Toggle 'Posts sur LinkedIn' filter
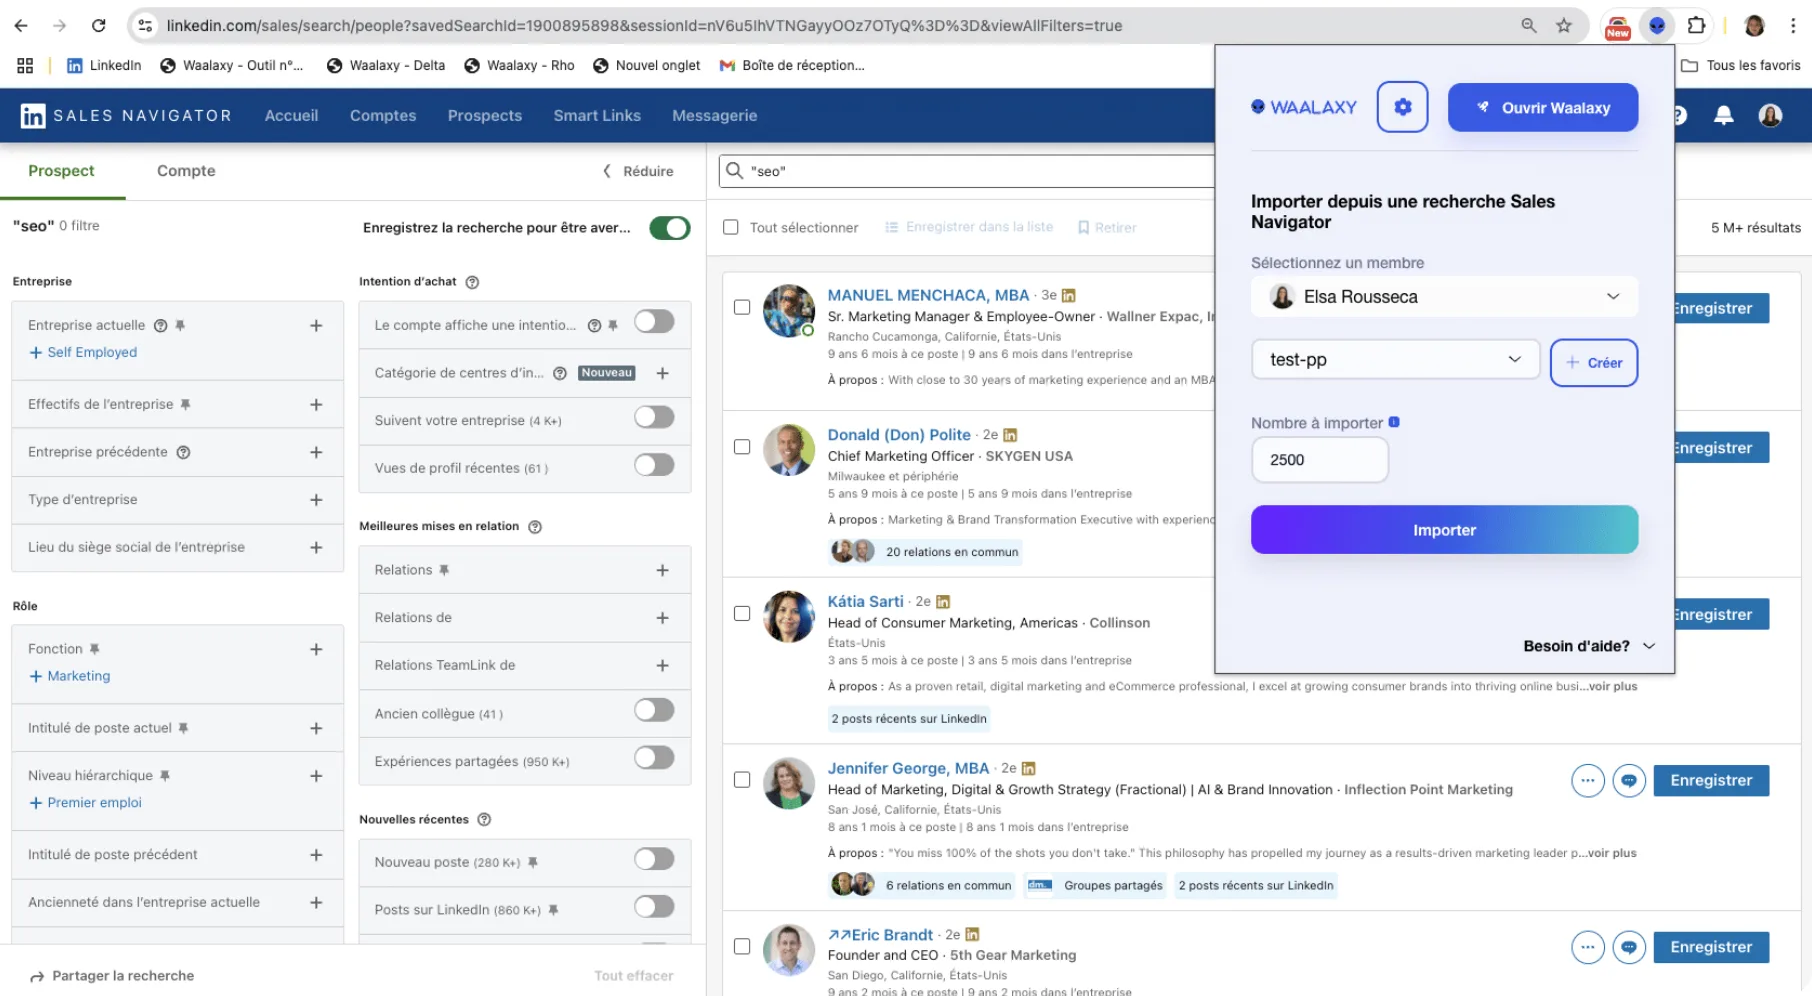1812x996 pixels. 654,907
